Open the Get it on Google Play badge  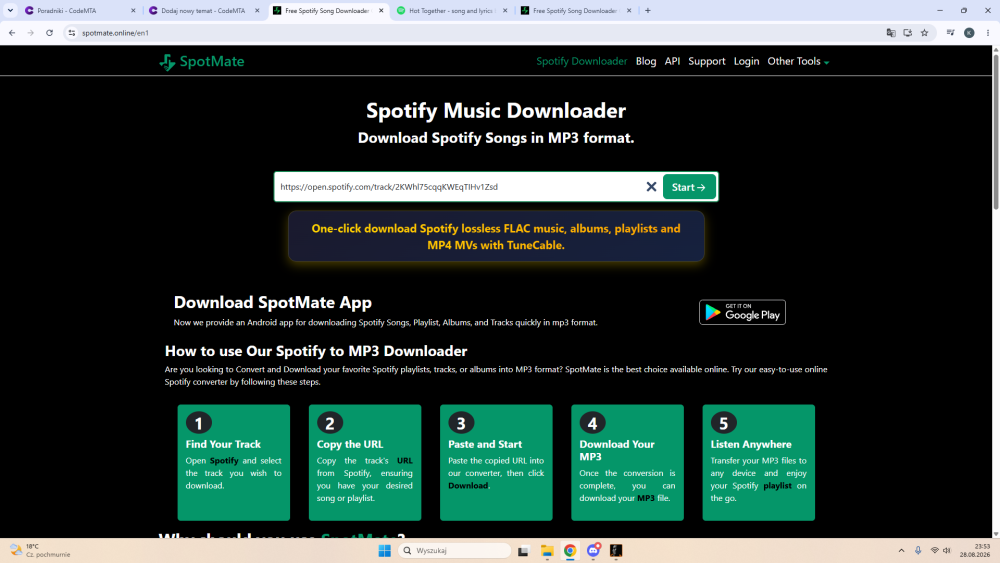(742, 312)
